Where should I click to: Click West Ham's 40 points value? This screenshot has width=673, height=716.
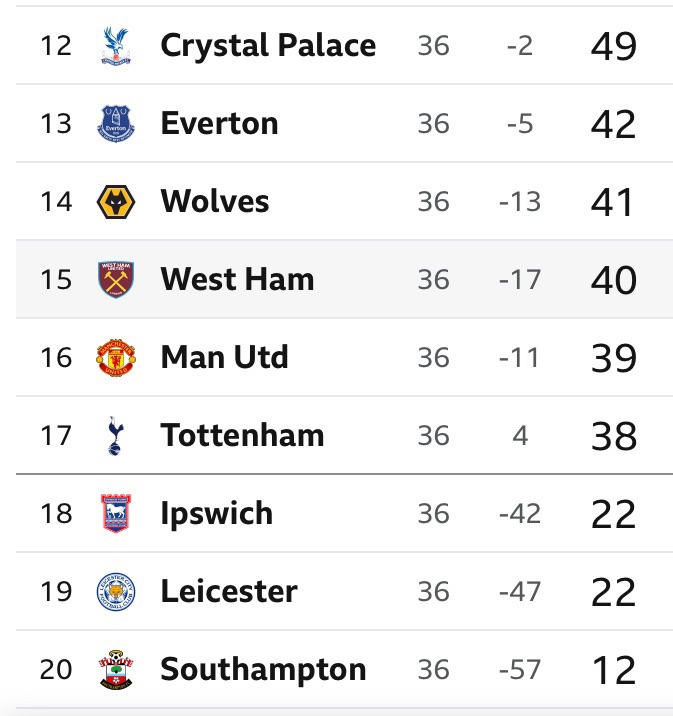(x=613, y=281)
